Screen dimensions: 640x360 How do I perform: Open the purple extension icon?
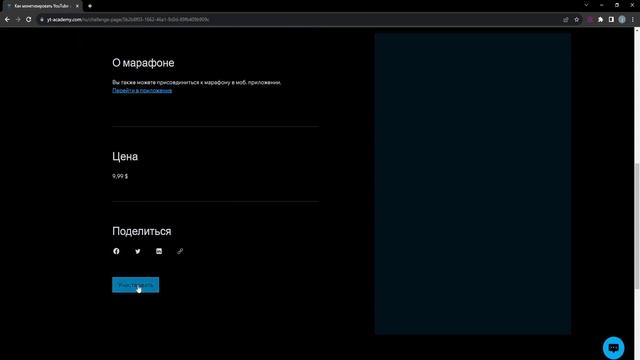point(590,20)
